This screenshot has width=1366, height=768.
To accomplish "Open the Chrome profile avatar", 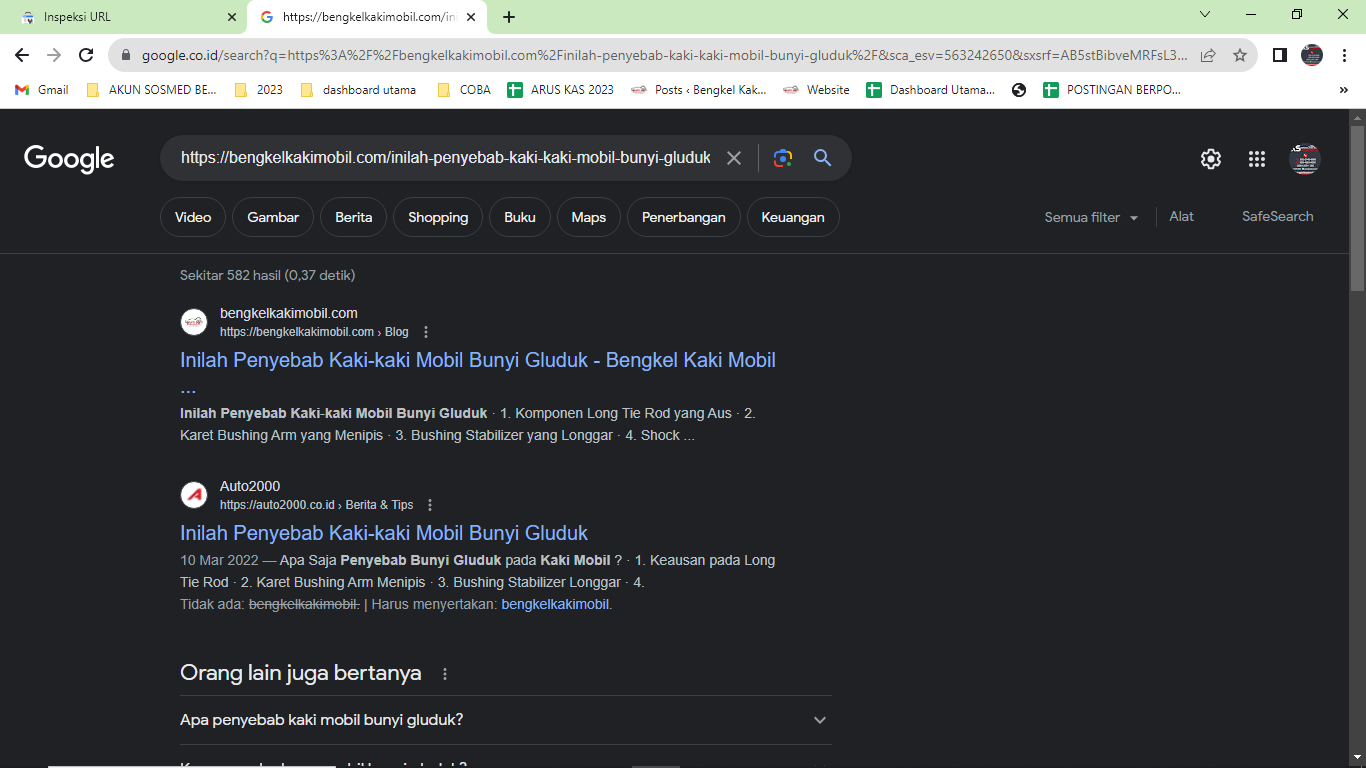I will tap(1312, 56).
